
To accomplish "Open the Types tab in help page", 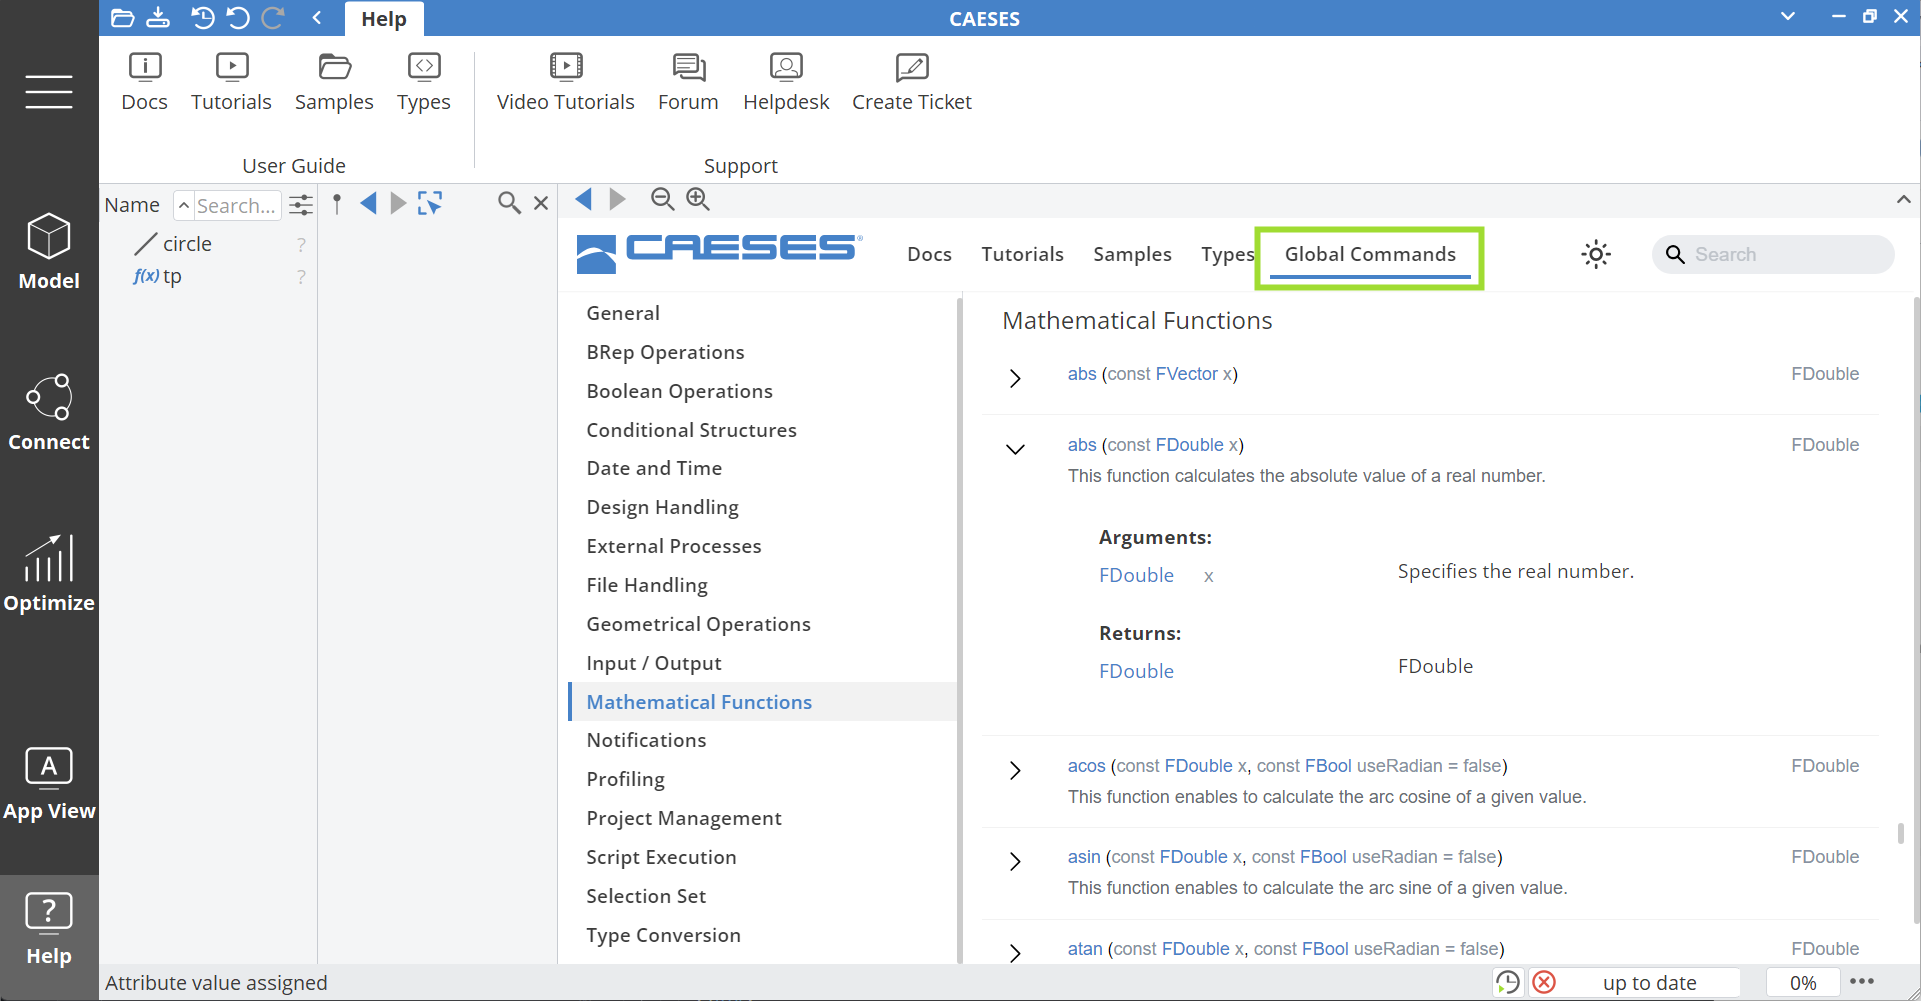I will coord(1227,254).
